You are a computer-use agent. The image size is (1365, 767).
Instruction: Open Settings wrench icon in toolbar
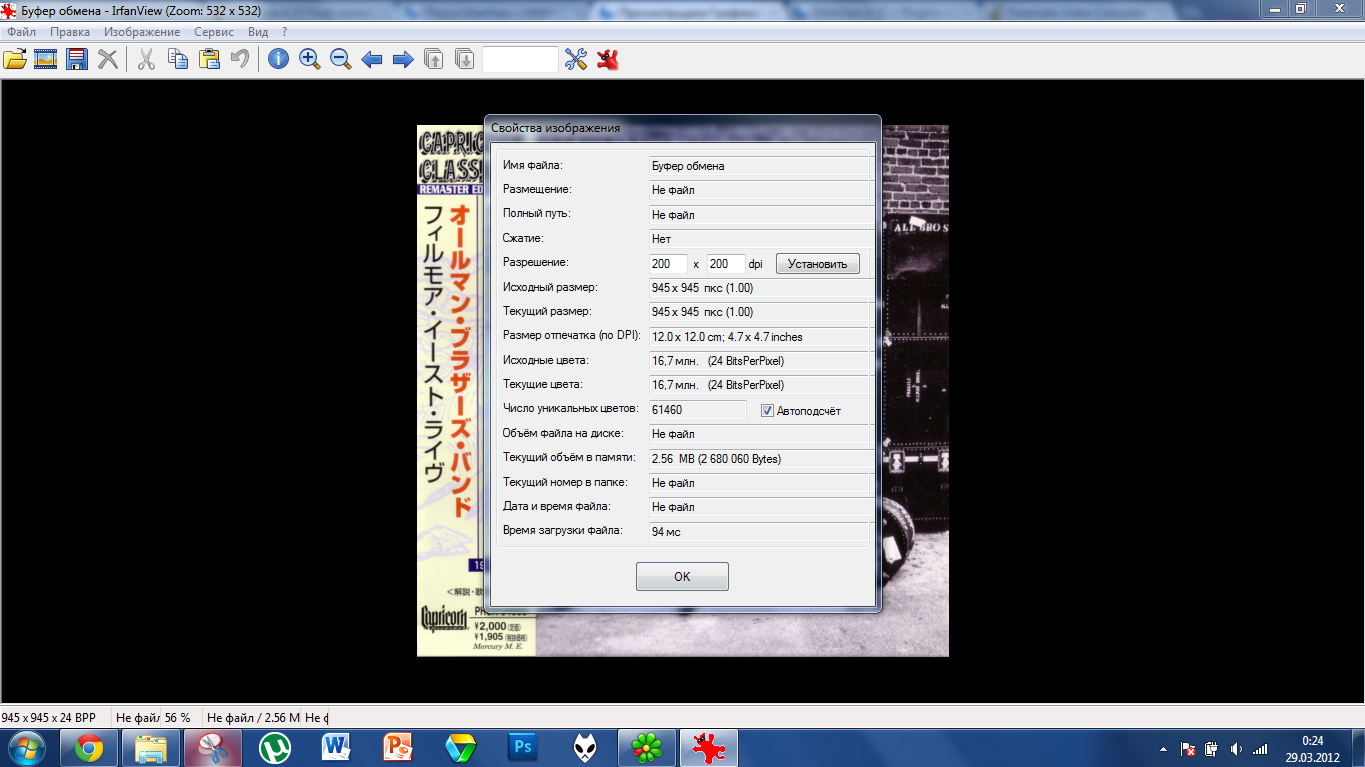pos(575,59)
